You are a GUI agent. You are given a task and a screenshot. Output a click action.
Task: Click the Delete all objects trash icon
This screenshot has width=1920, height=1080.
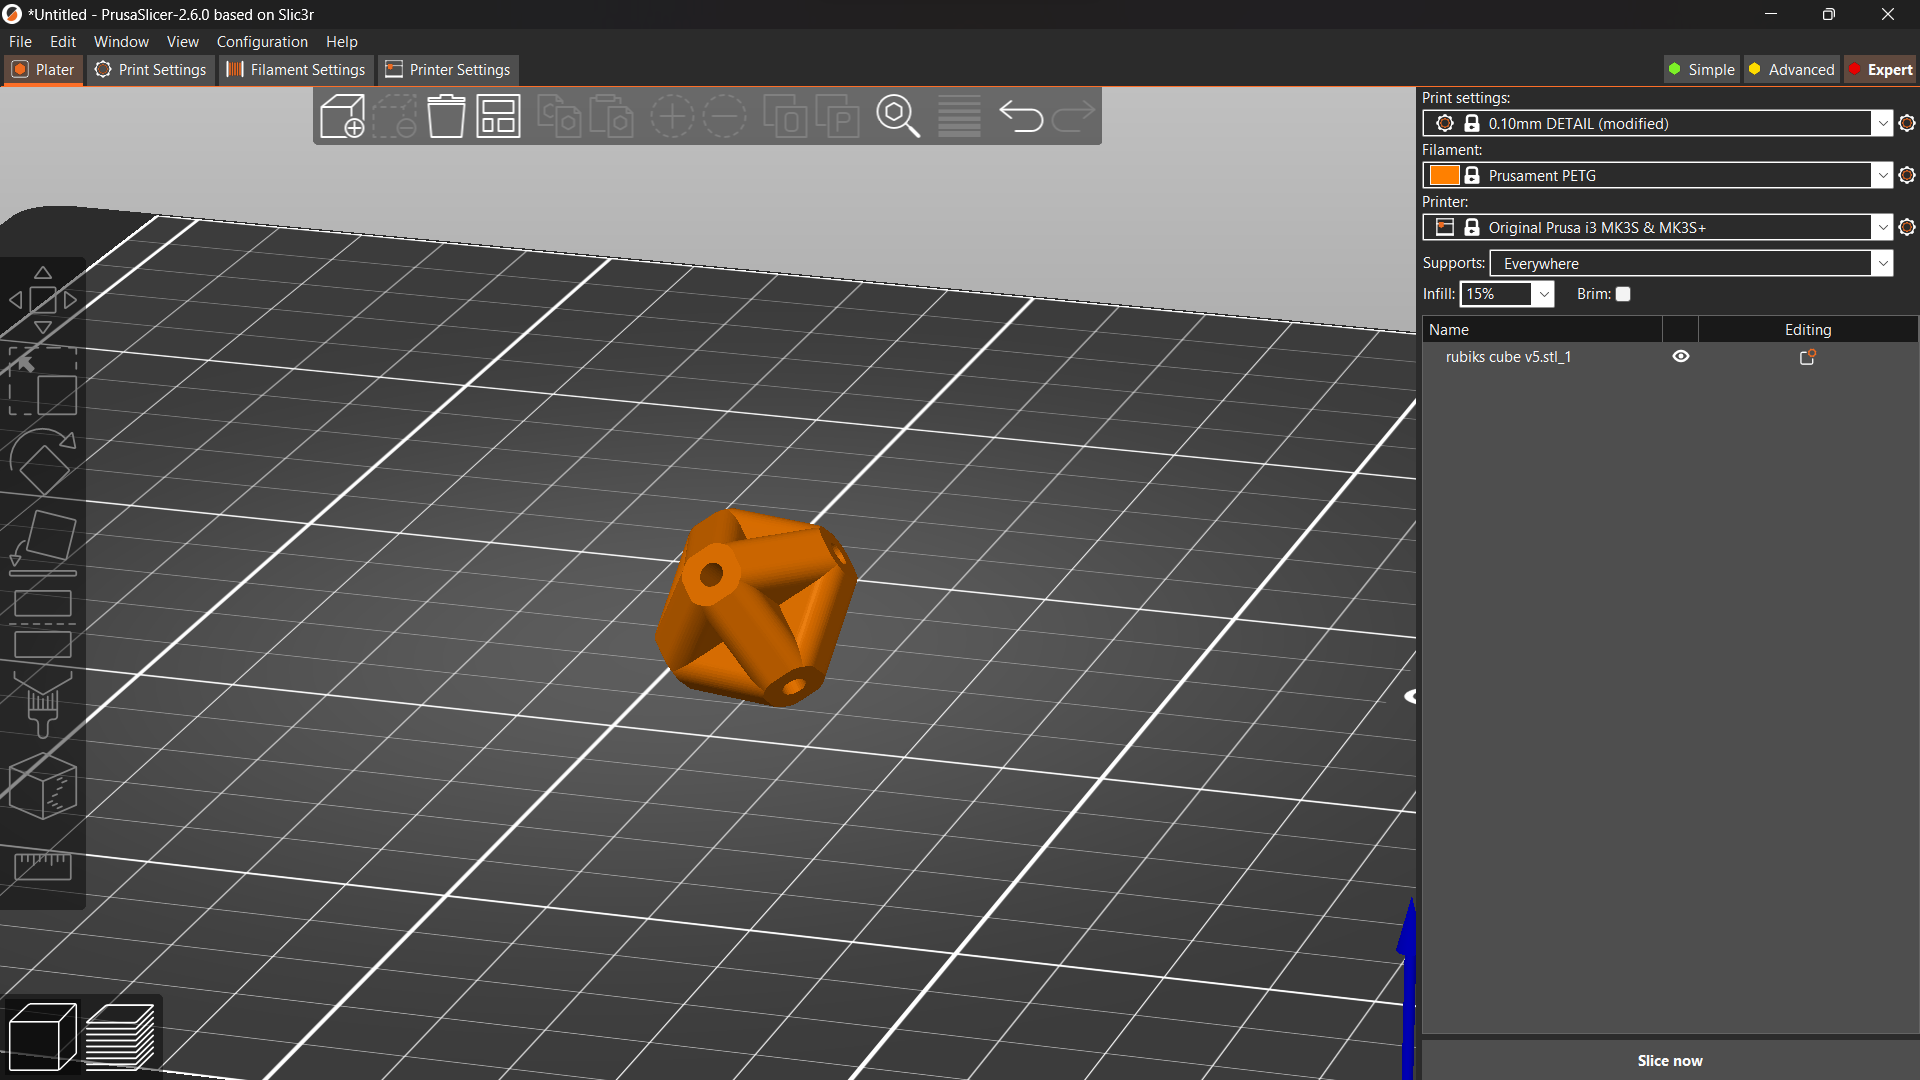pos(446,116)
